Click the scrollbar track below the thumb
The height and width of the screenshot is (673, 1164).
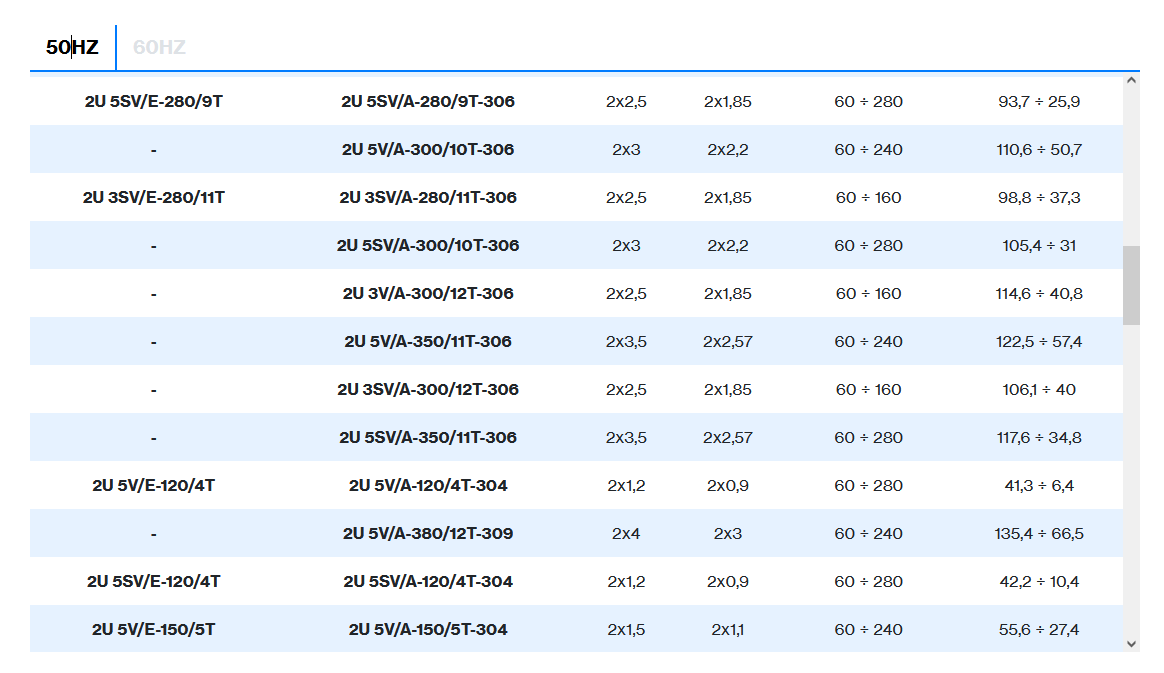pos(1131,480)
